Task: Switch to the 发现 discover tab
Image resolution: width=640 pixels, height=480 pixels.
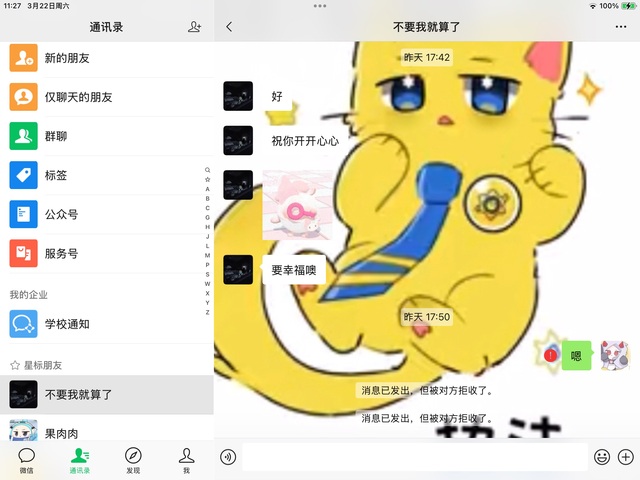Action: click(133, 461)
